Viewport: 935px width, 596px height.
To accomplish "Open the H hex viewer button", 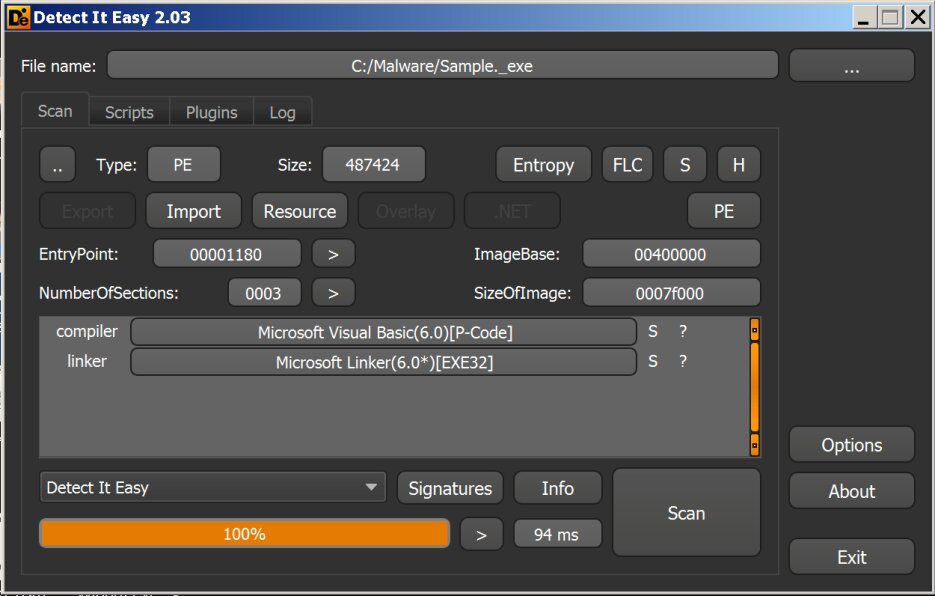I will [738, 165].
